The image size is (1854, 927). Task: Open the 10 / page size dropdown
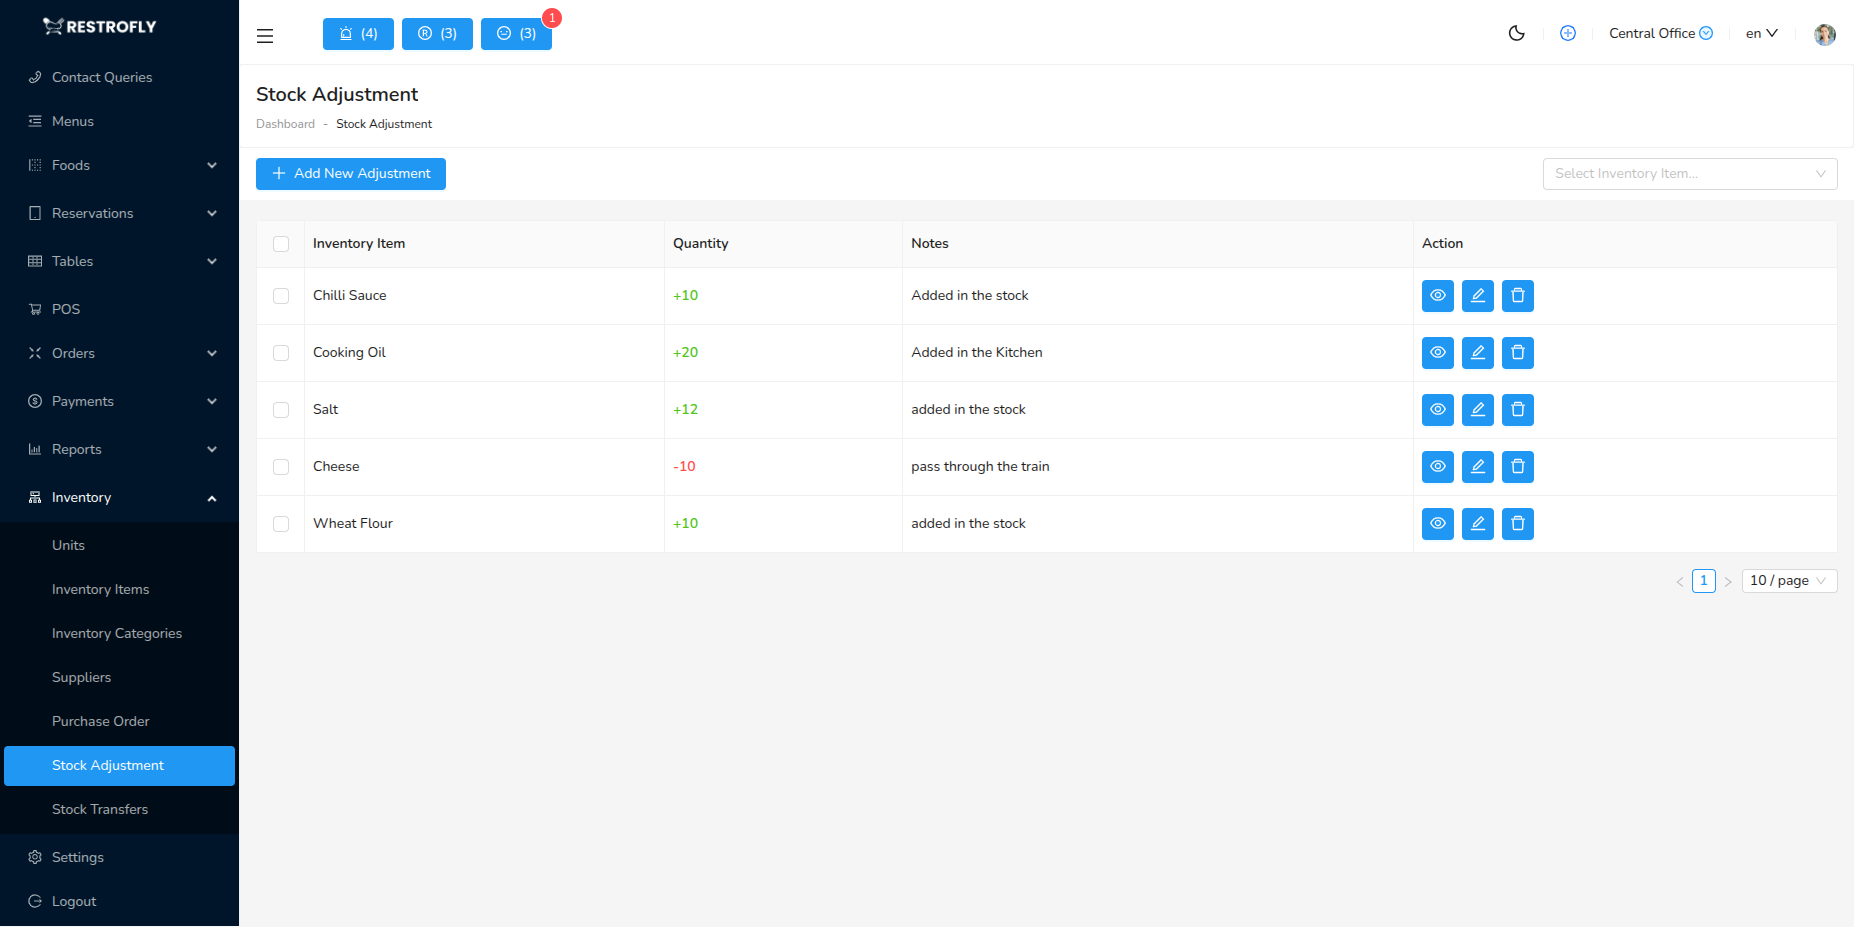[1788, 580]
